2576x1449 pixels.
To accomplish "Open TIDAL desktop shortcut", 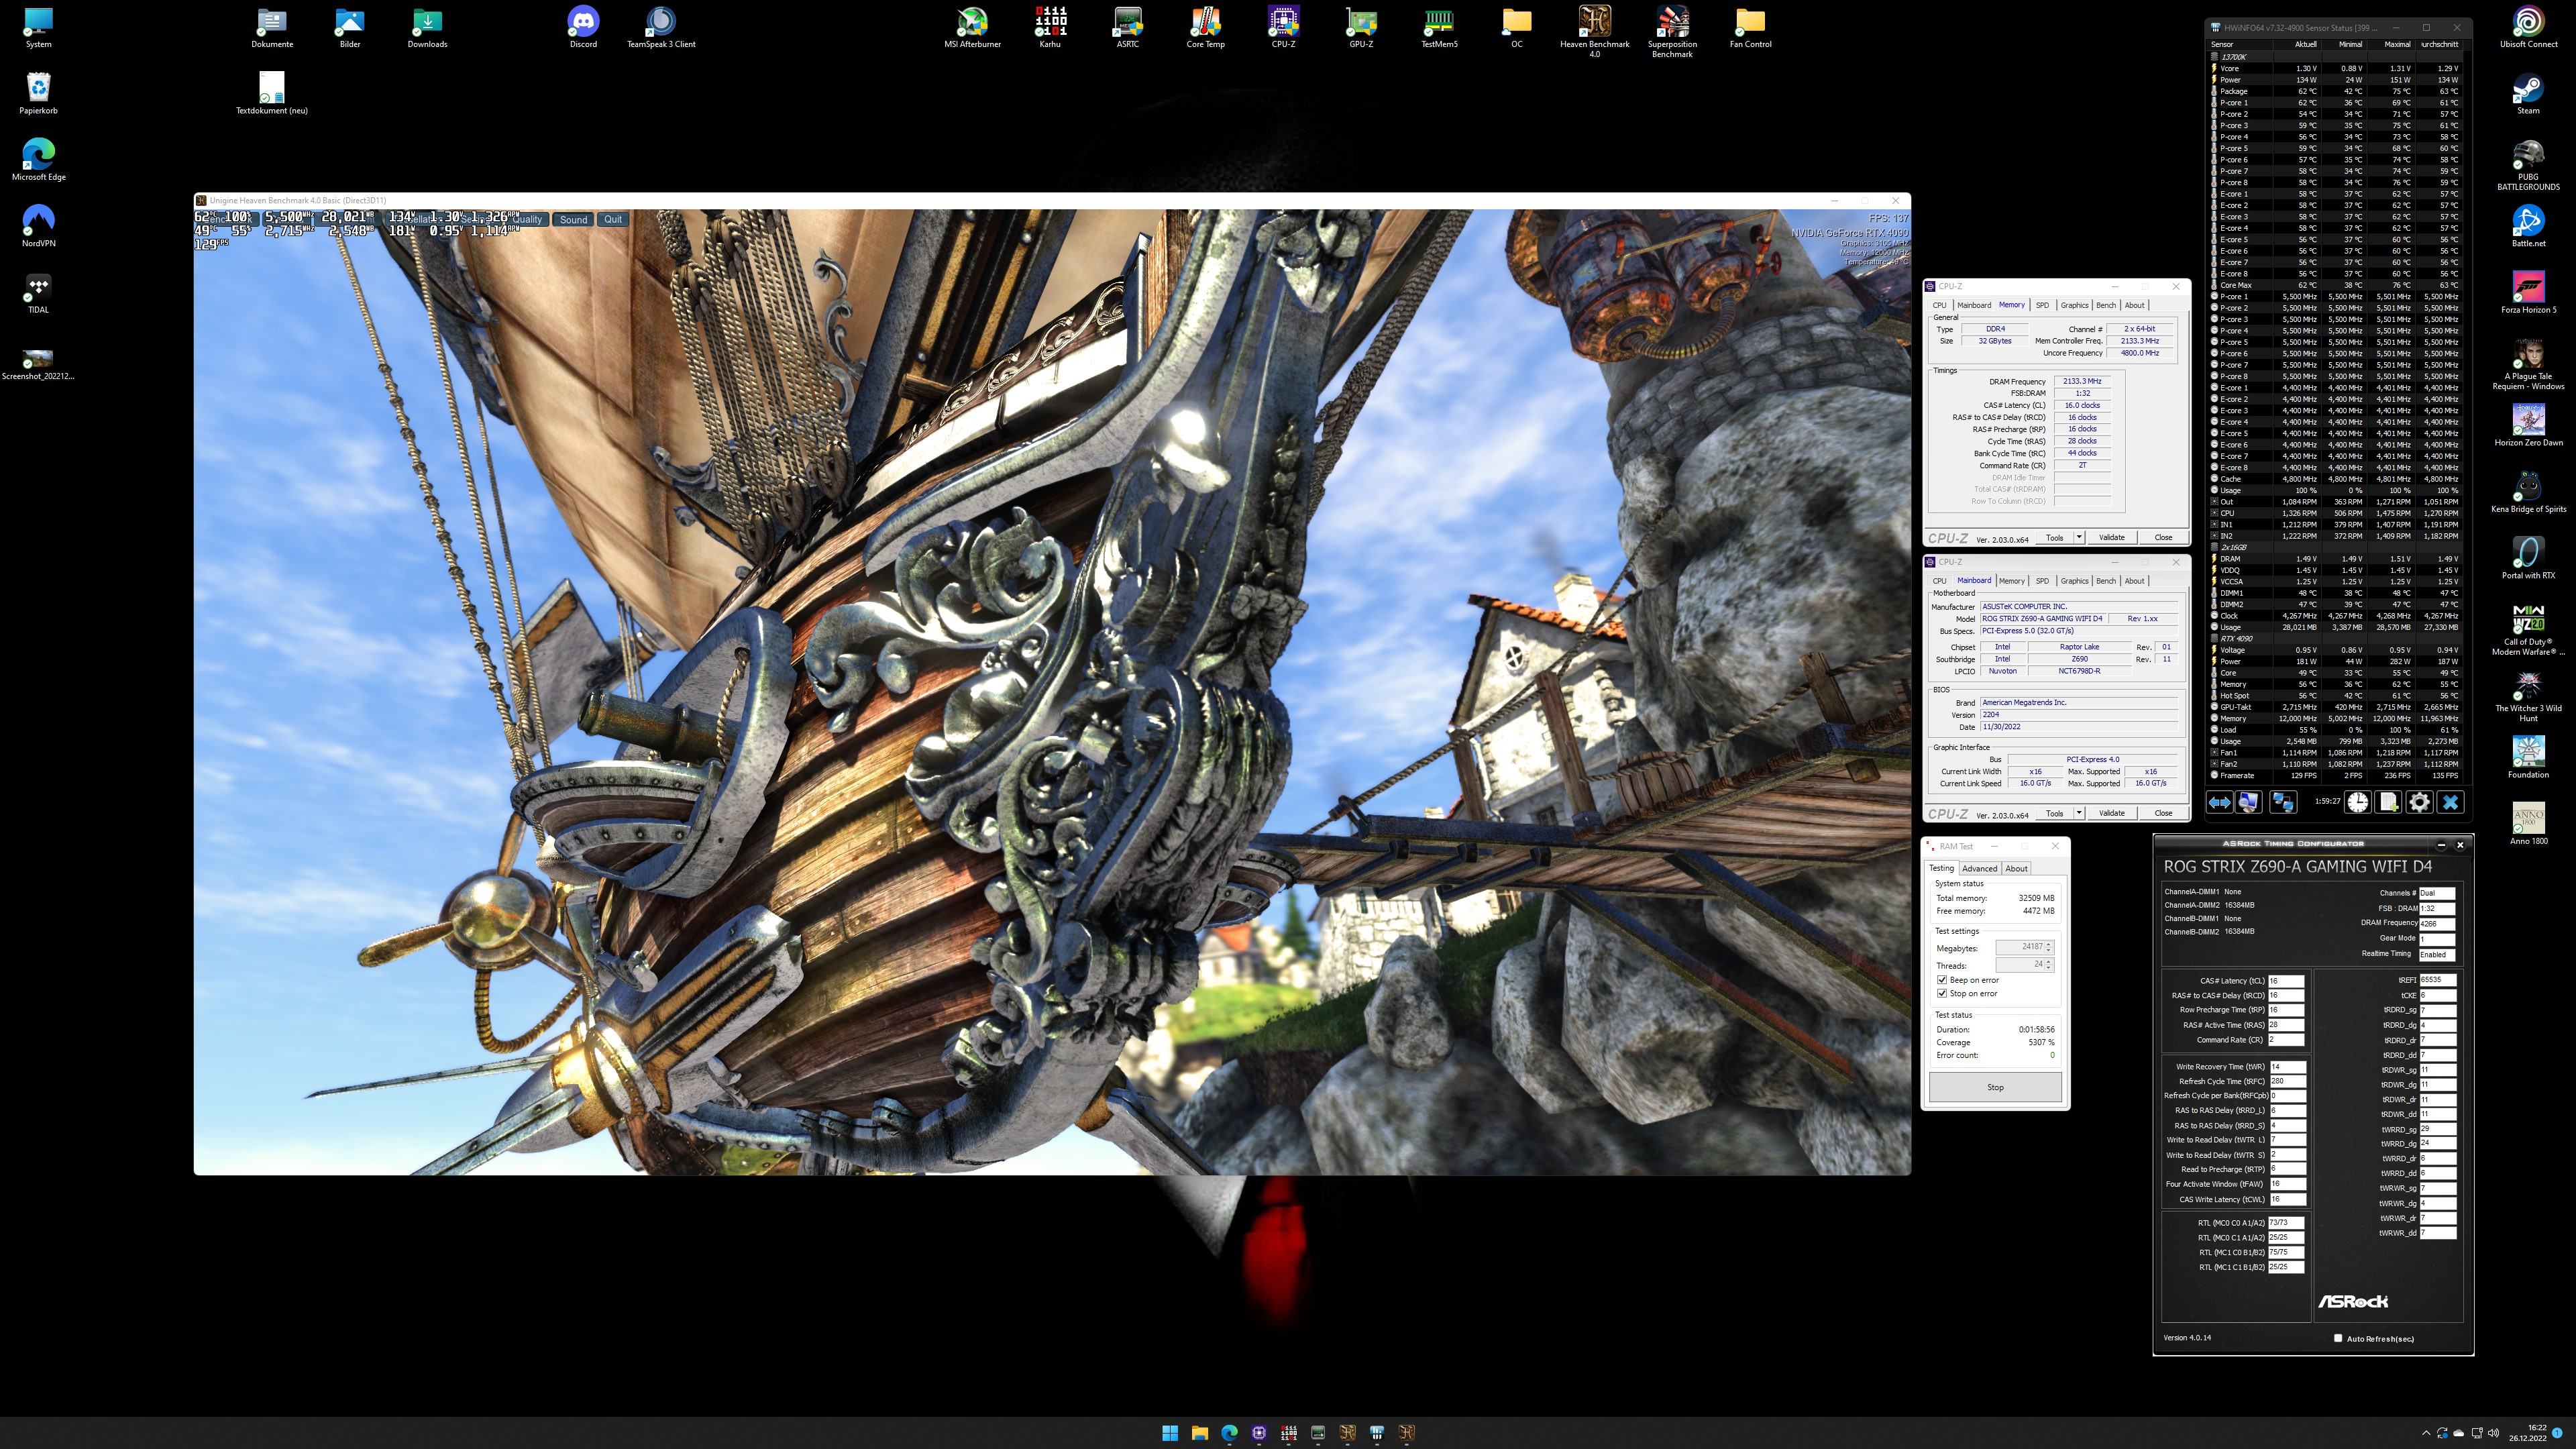I will click(38, 293).
